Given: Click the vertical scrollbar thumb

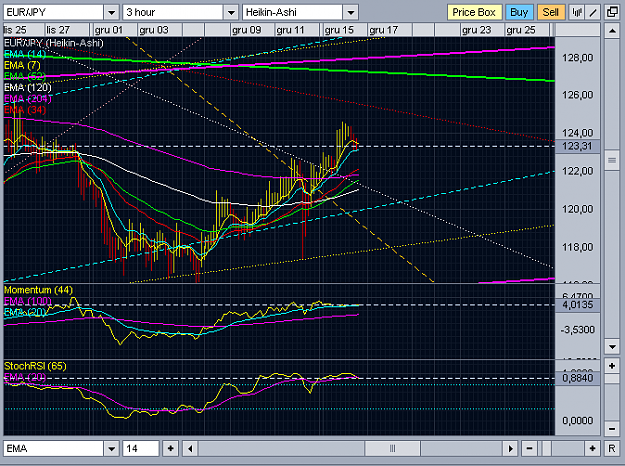Looking at the screenshot, I should (612, 161).
